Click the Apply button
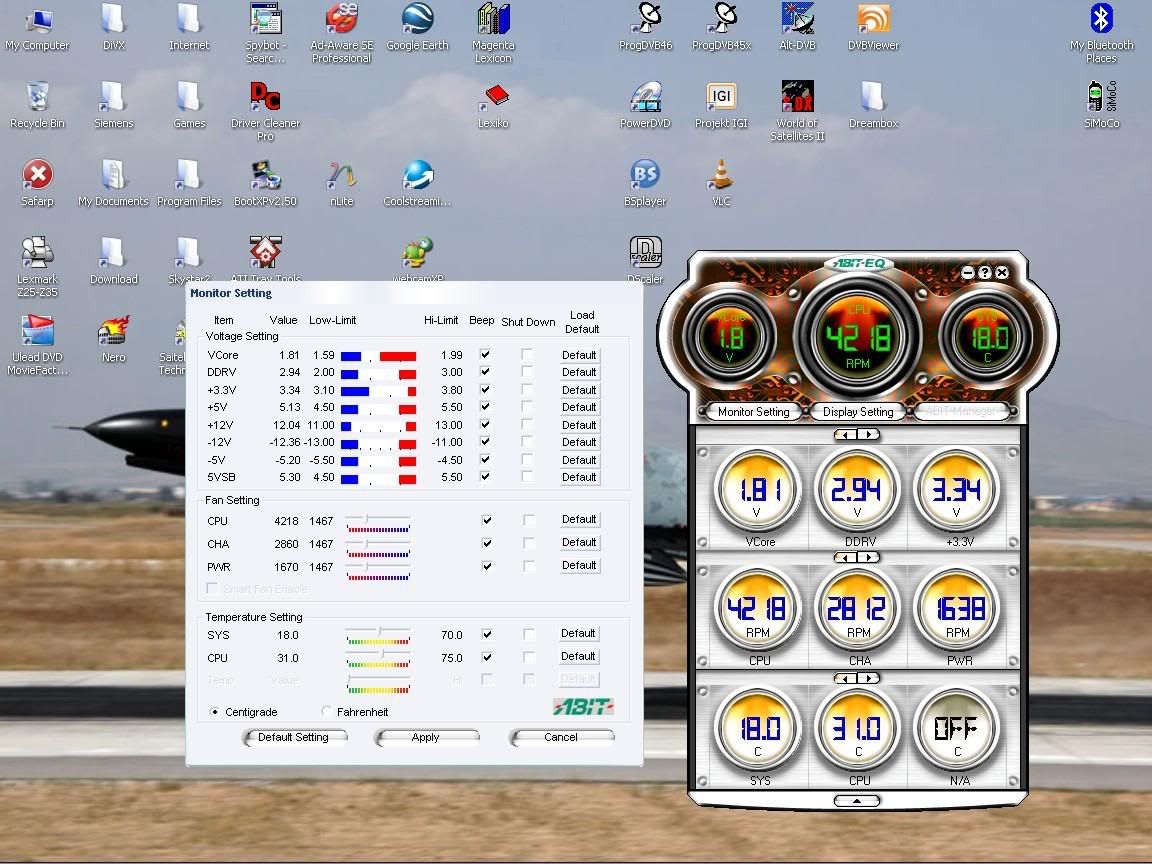Screen dimensions: 1152x864 click(426, 737)
